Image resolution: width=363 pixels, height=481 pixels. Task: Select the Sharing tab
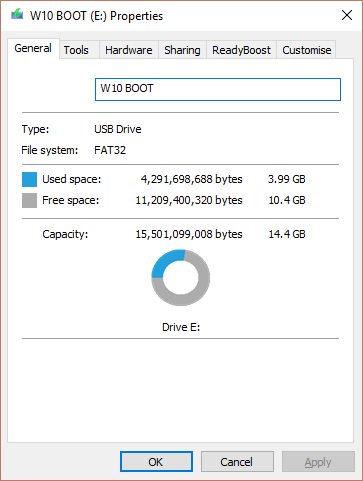182,50
